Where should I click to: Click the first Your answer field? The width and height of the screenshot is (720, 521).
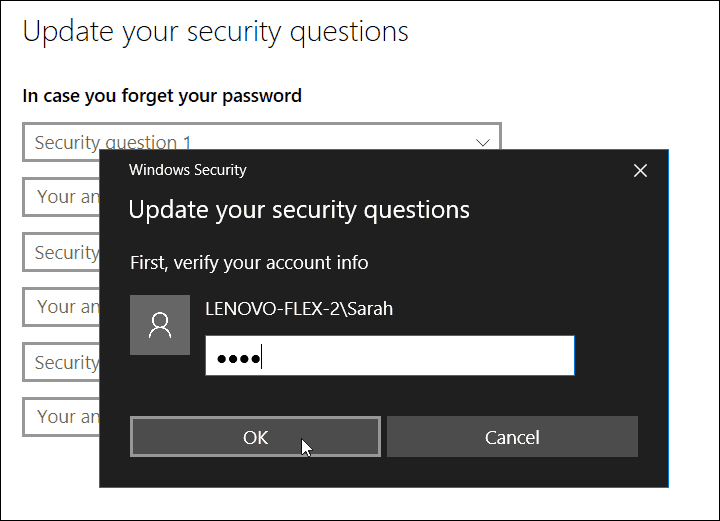tap(61, 197)
